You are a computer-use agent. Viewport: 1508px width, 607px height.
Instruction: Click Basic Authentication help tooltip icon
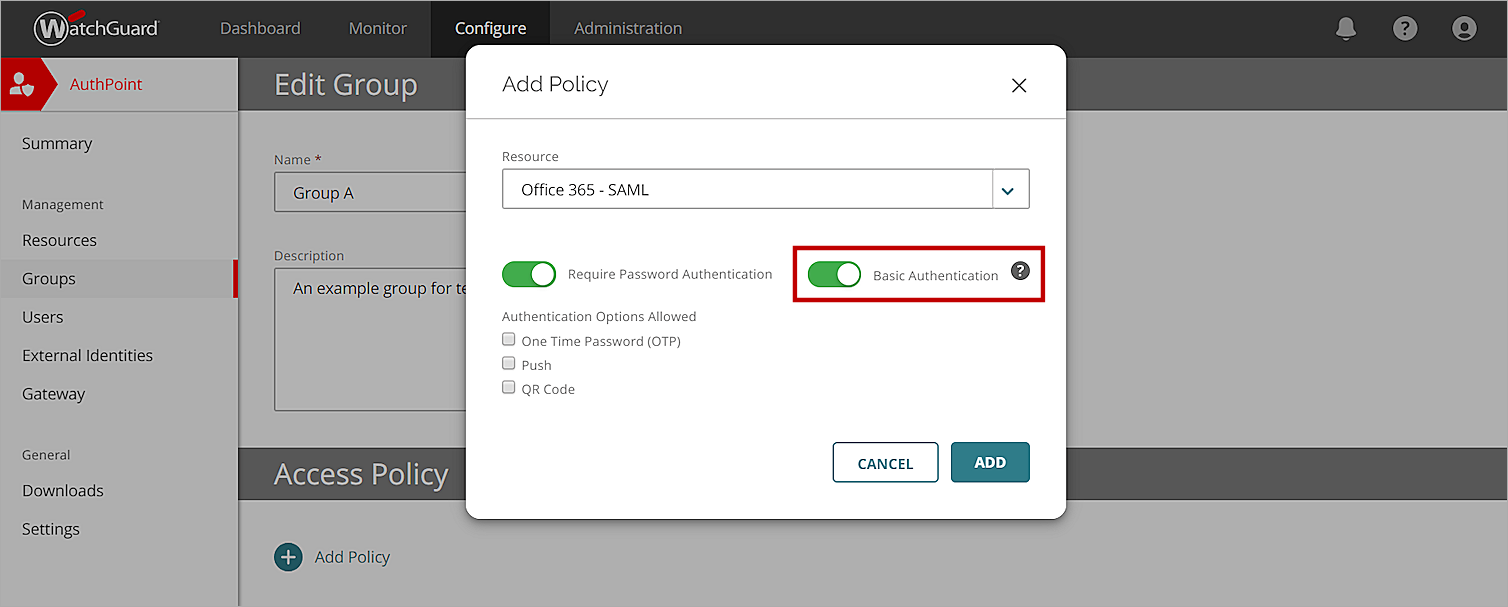(x=1020, y=270)
